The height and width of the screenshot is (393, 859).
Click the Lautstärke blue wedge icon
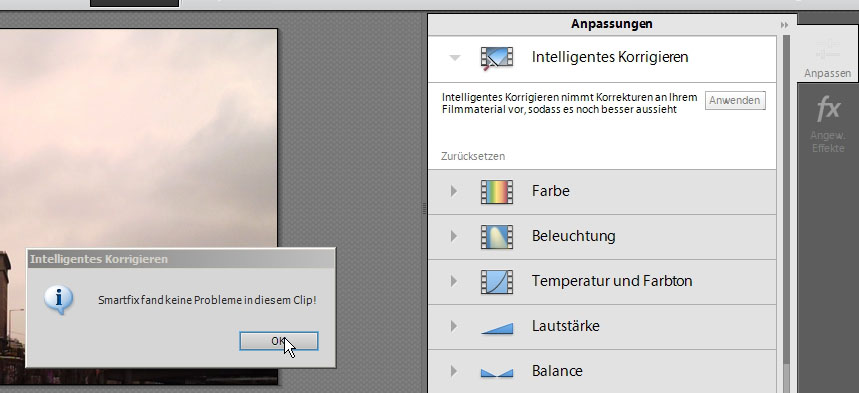pyautogui.click(x=497, y=328)
